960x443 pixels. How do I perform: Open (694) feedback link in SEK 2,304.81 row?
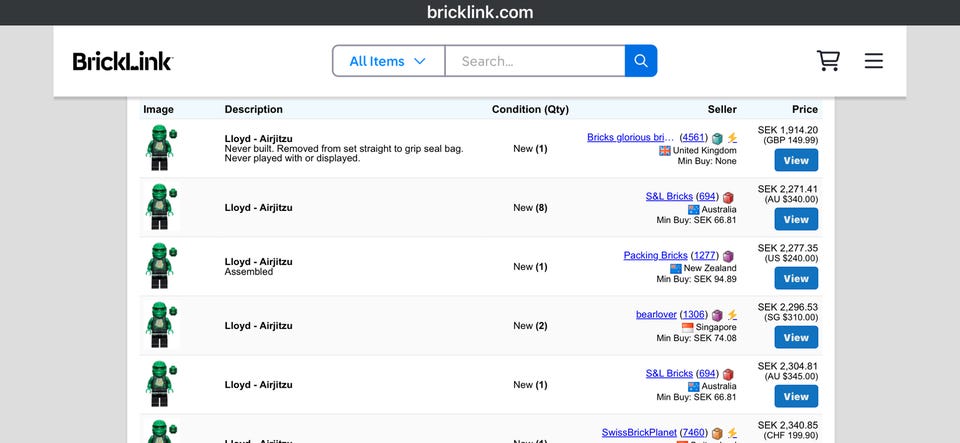point(707,373)
